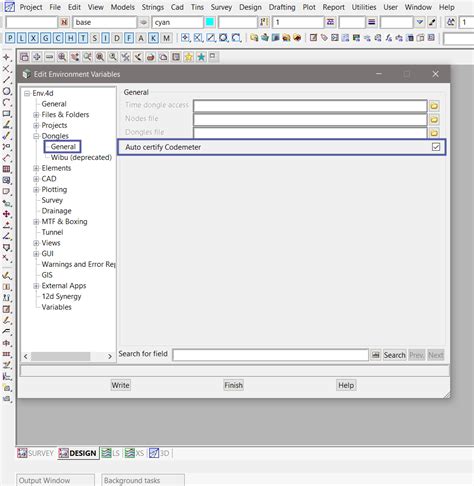Image resolution: width=474 pixels, height=486 pixels.
Task: Toggle the P snap button
Action: (10, 38)
